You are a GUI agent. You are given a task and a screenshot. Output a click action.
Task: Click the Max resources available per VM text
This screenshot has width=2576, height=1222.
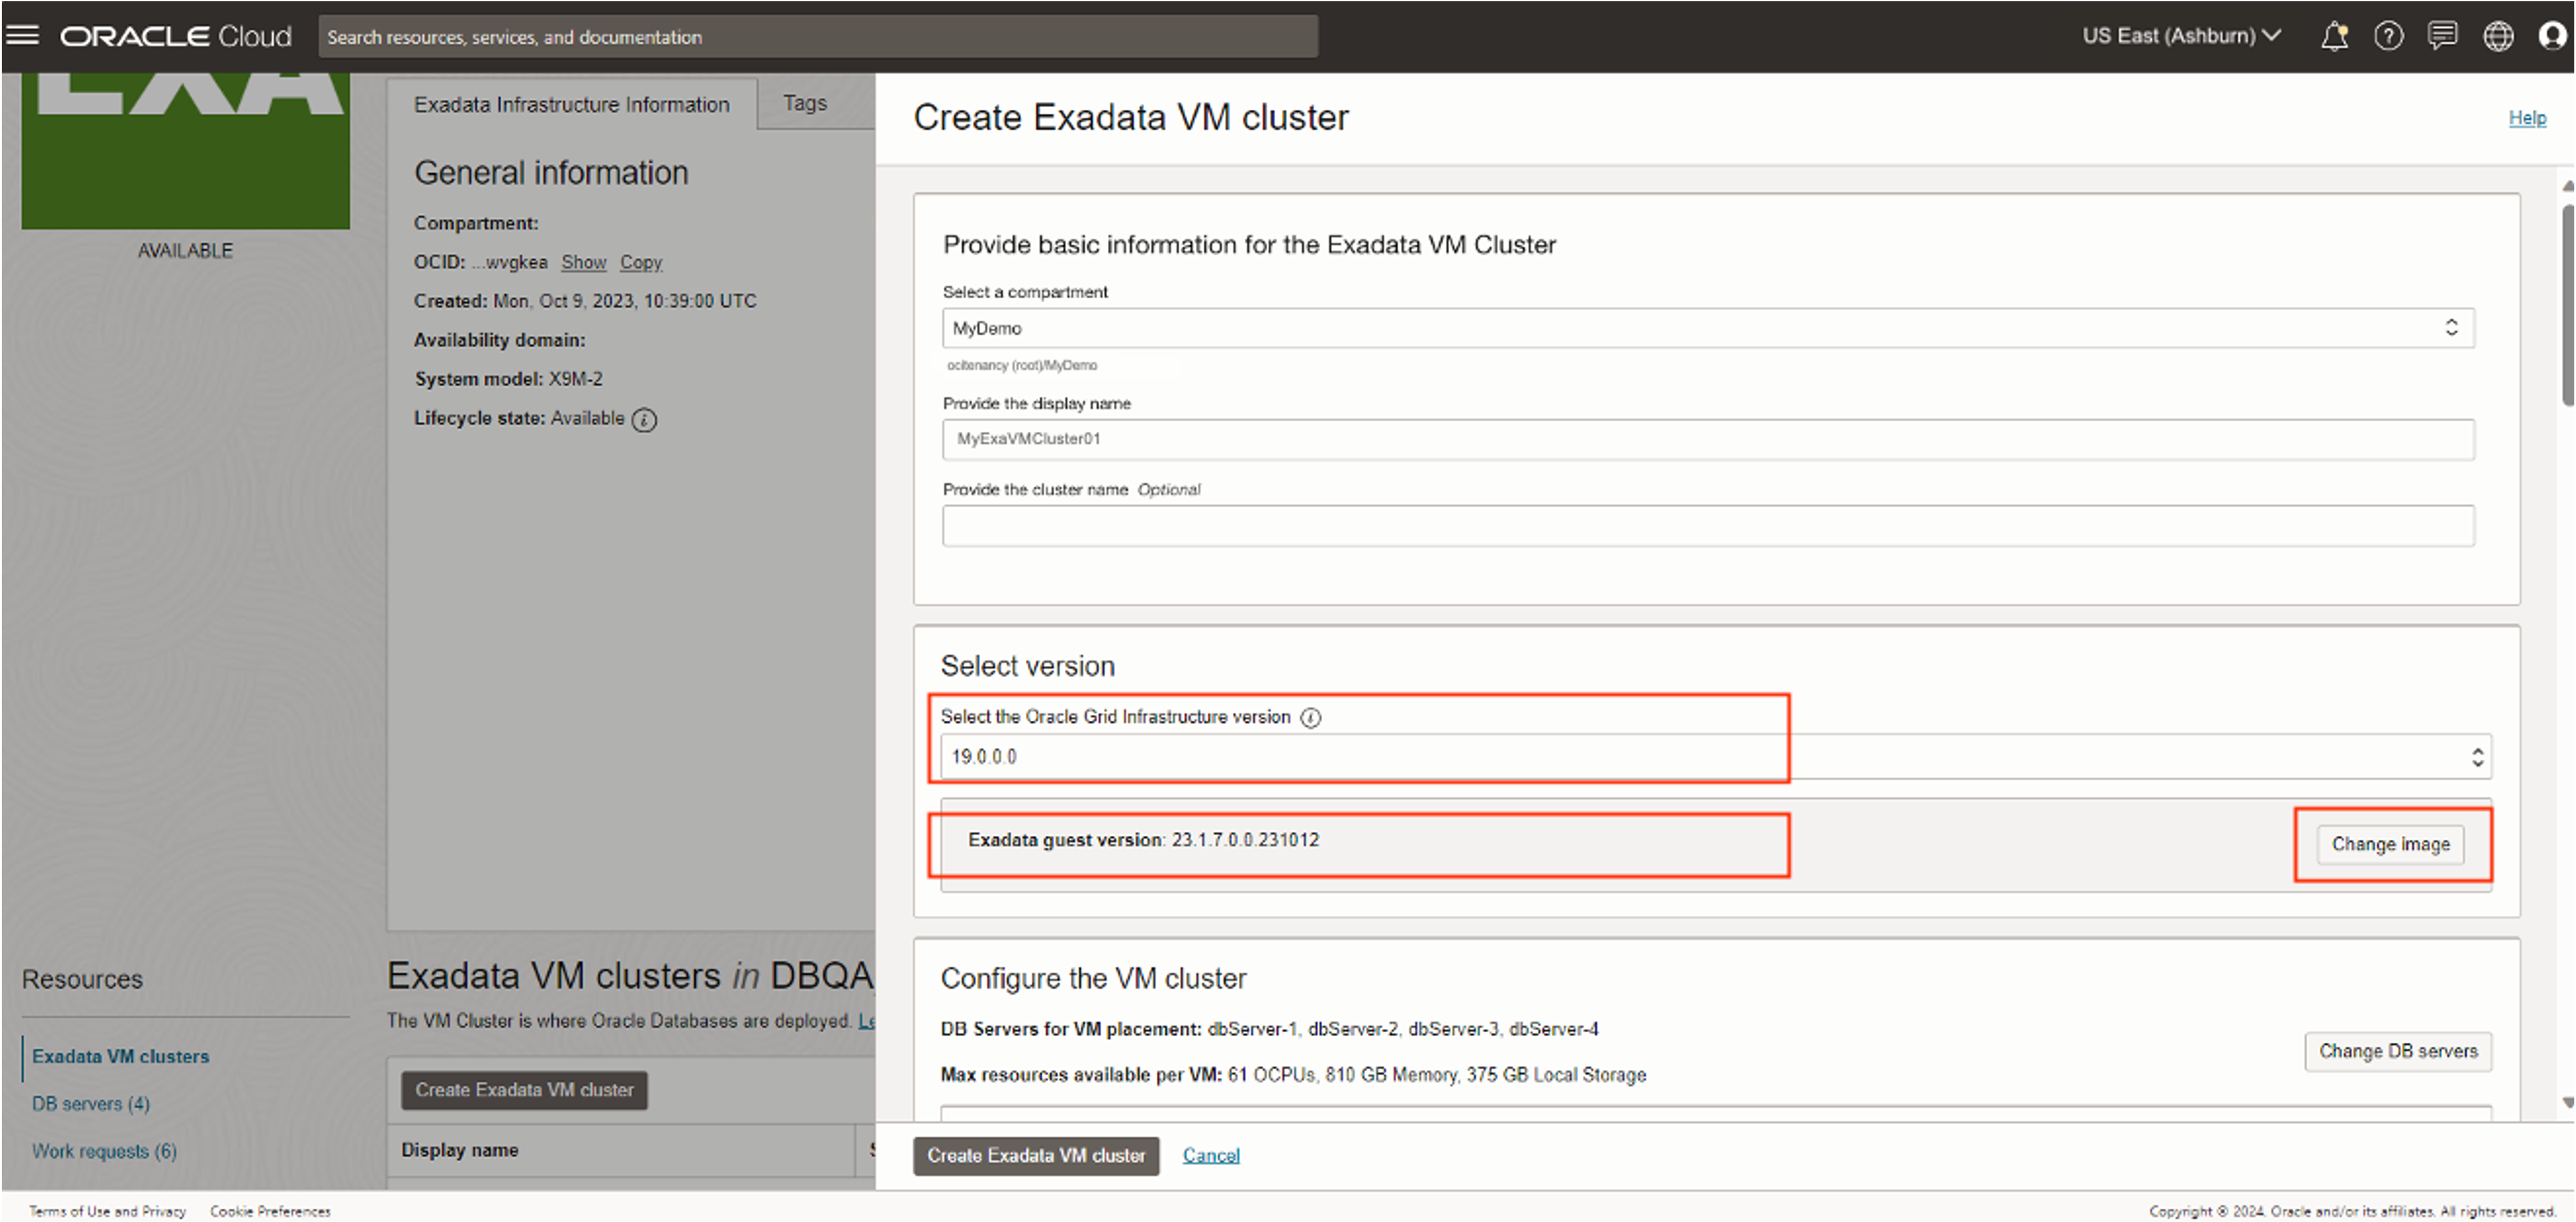point(1293,1074)
